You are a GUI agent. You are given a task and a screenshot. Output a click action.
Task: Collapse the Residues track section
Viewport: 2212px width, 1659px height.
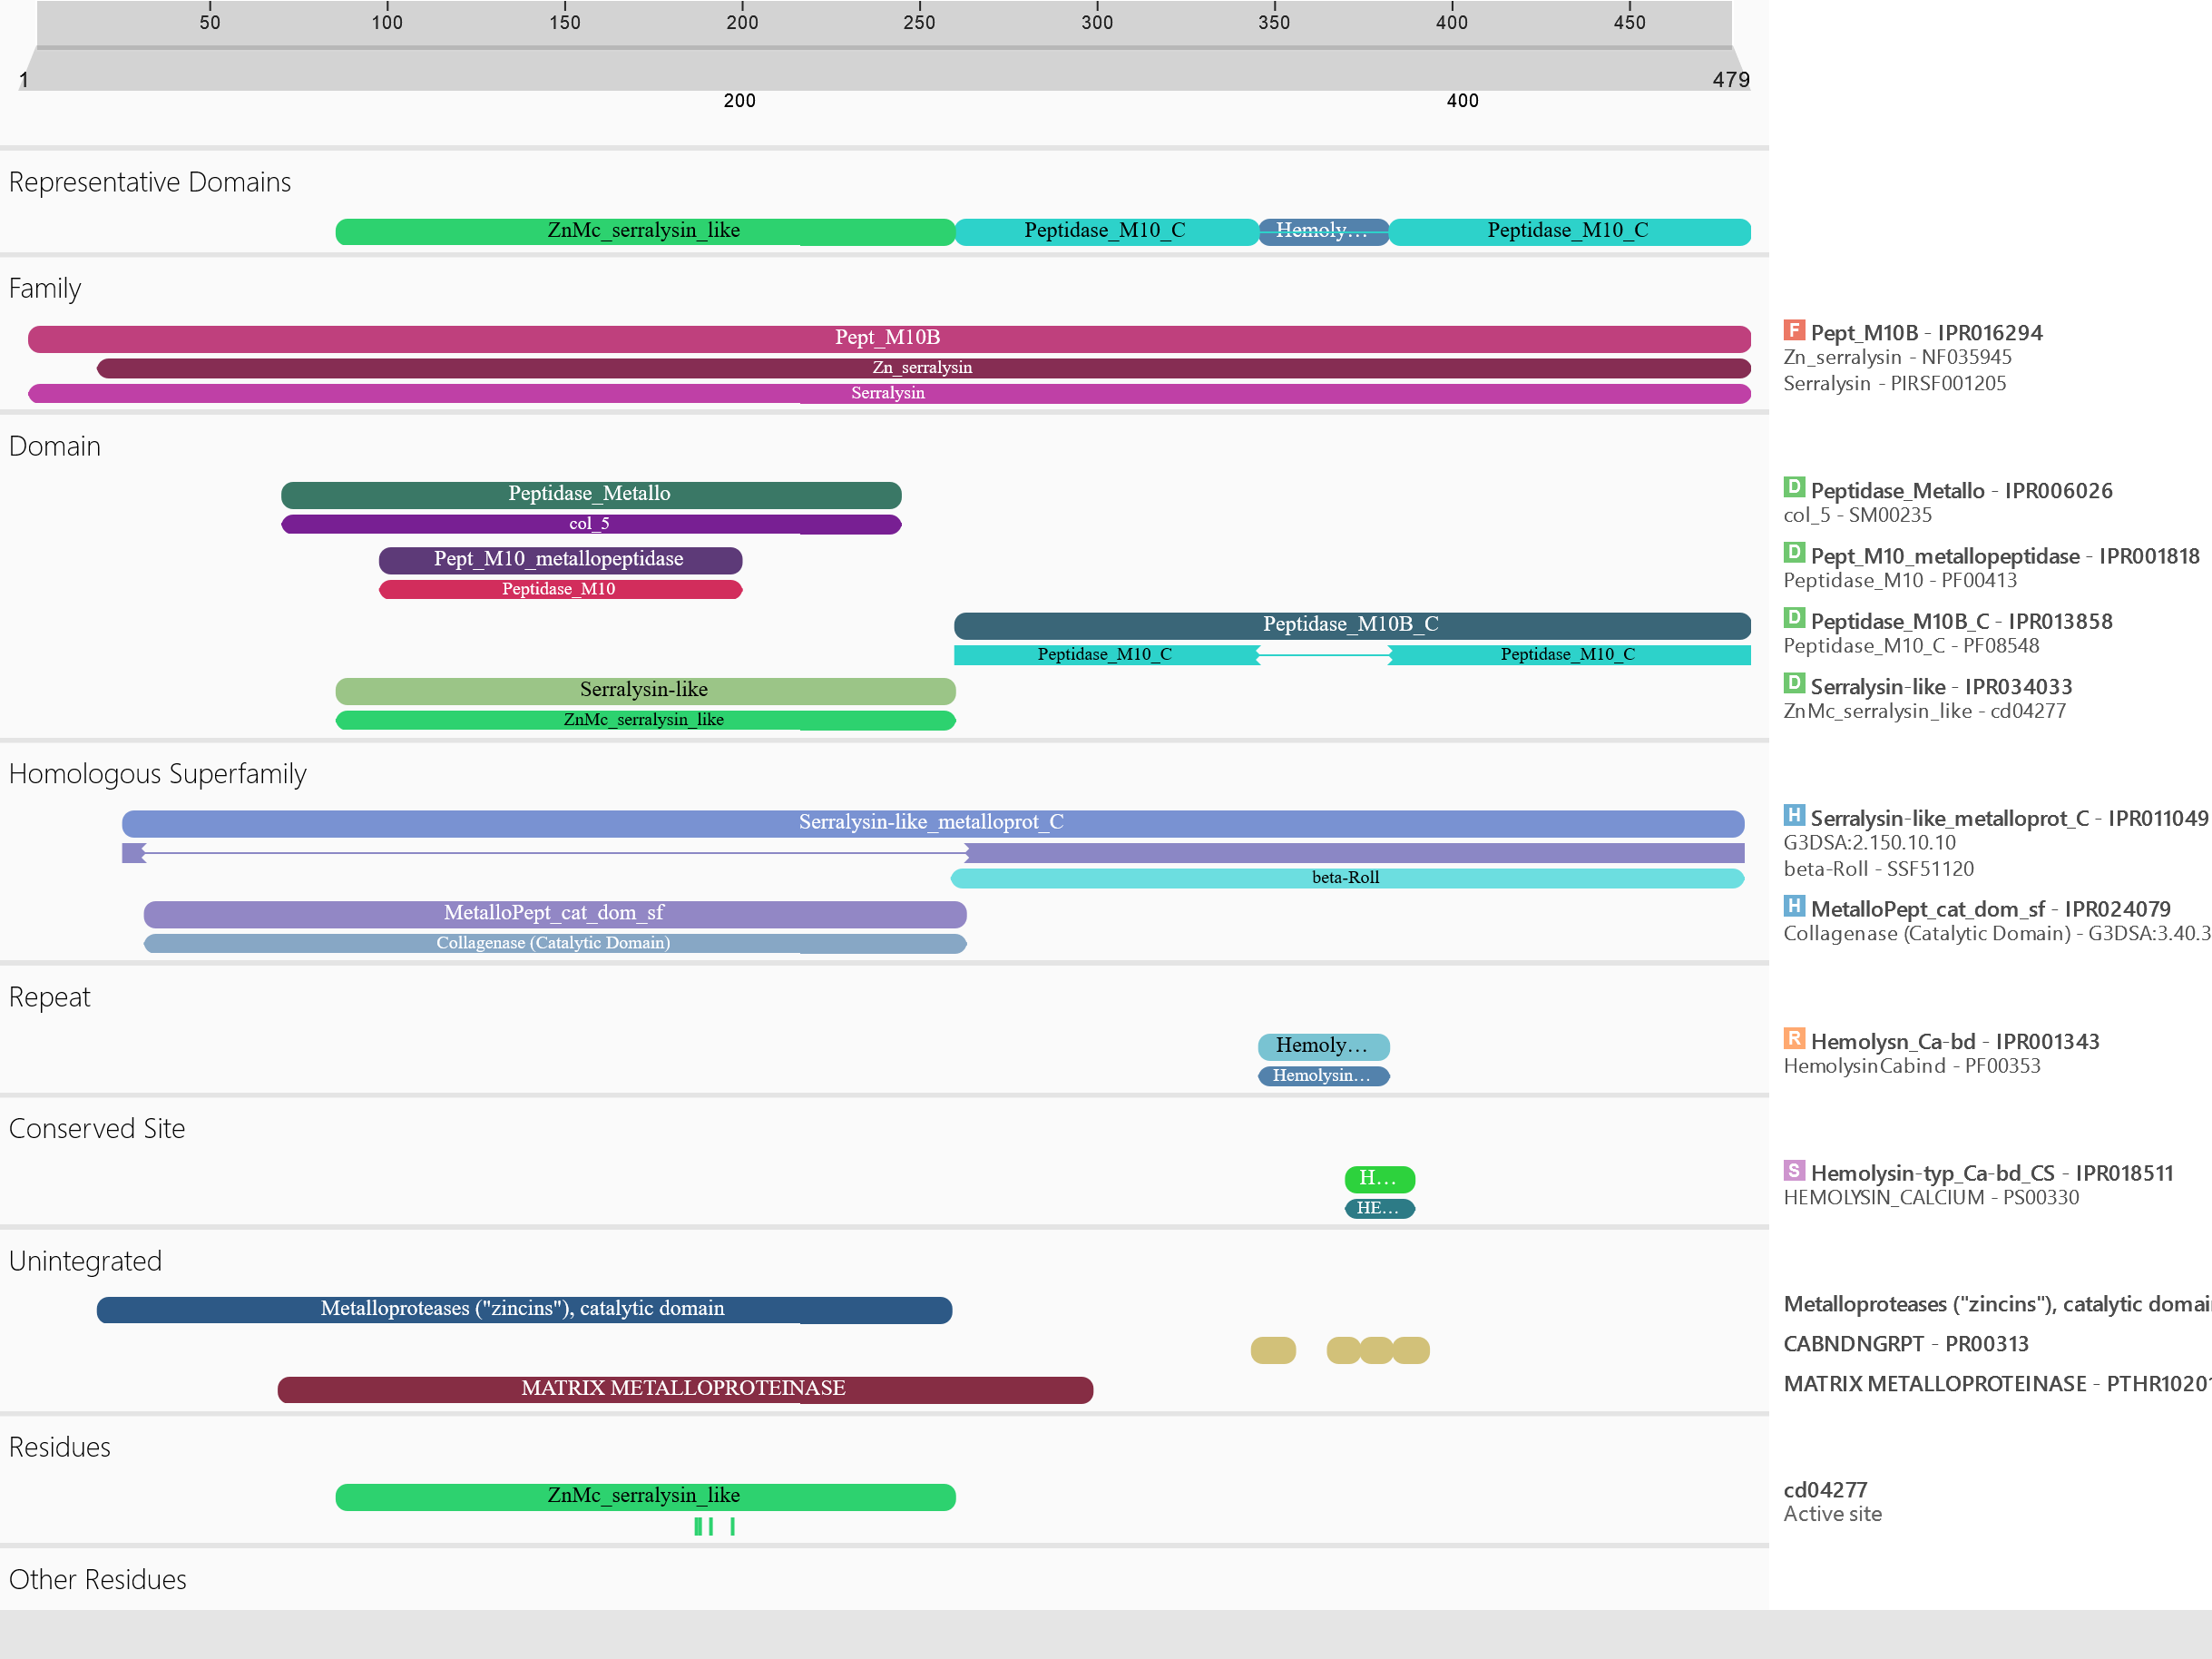60,1447
